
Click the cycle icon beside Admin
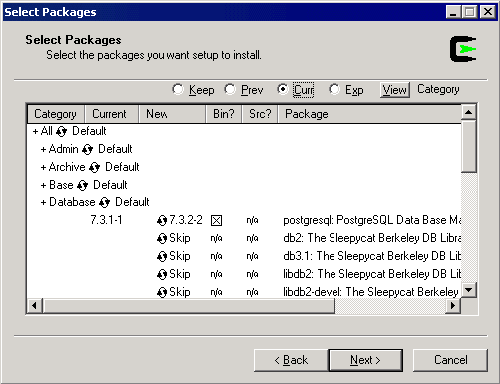click(x=87, y=149)
